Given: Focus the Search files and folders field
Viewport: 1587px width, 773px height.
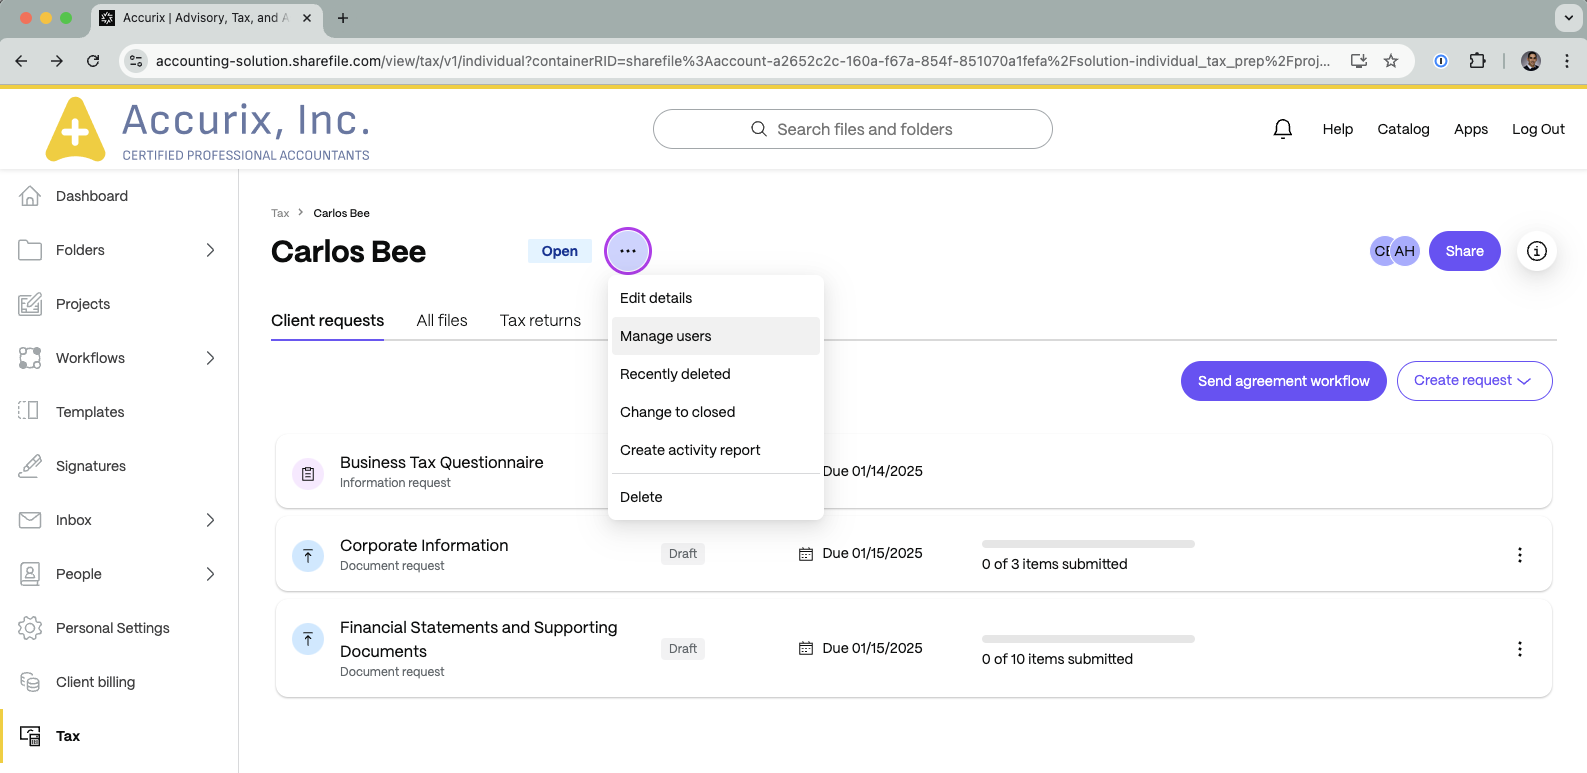Looking at the screenshot, I should (x=853, y=129).
